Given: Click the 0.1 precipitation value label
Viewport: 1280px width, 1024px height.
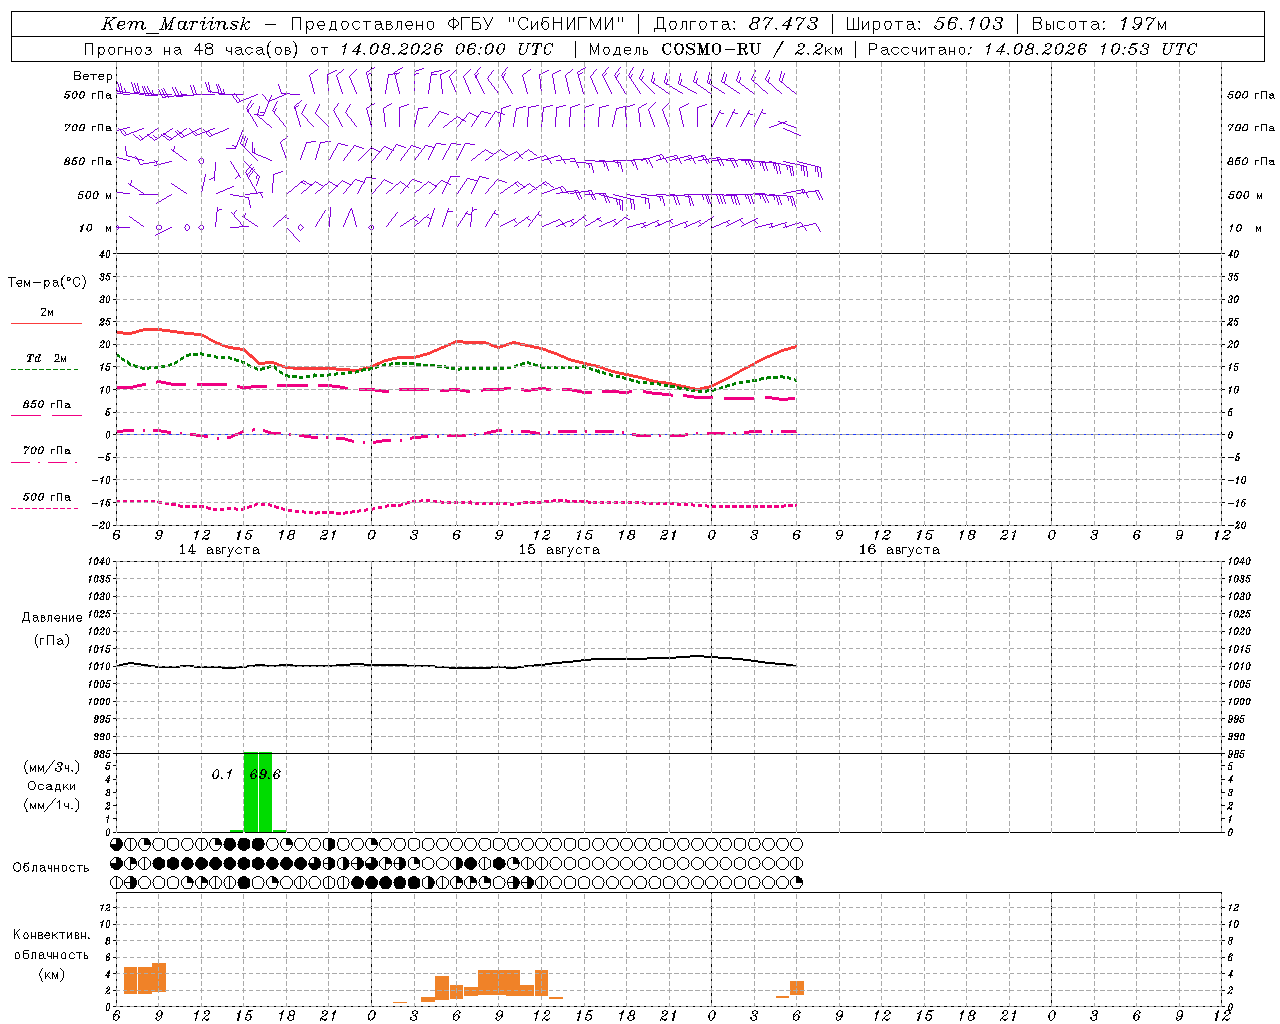Looking at the screenshot, I should click(222, 774).
